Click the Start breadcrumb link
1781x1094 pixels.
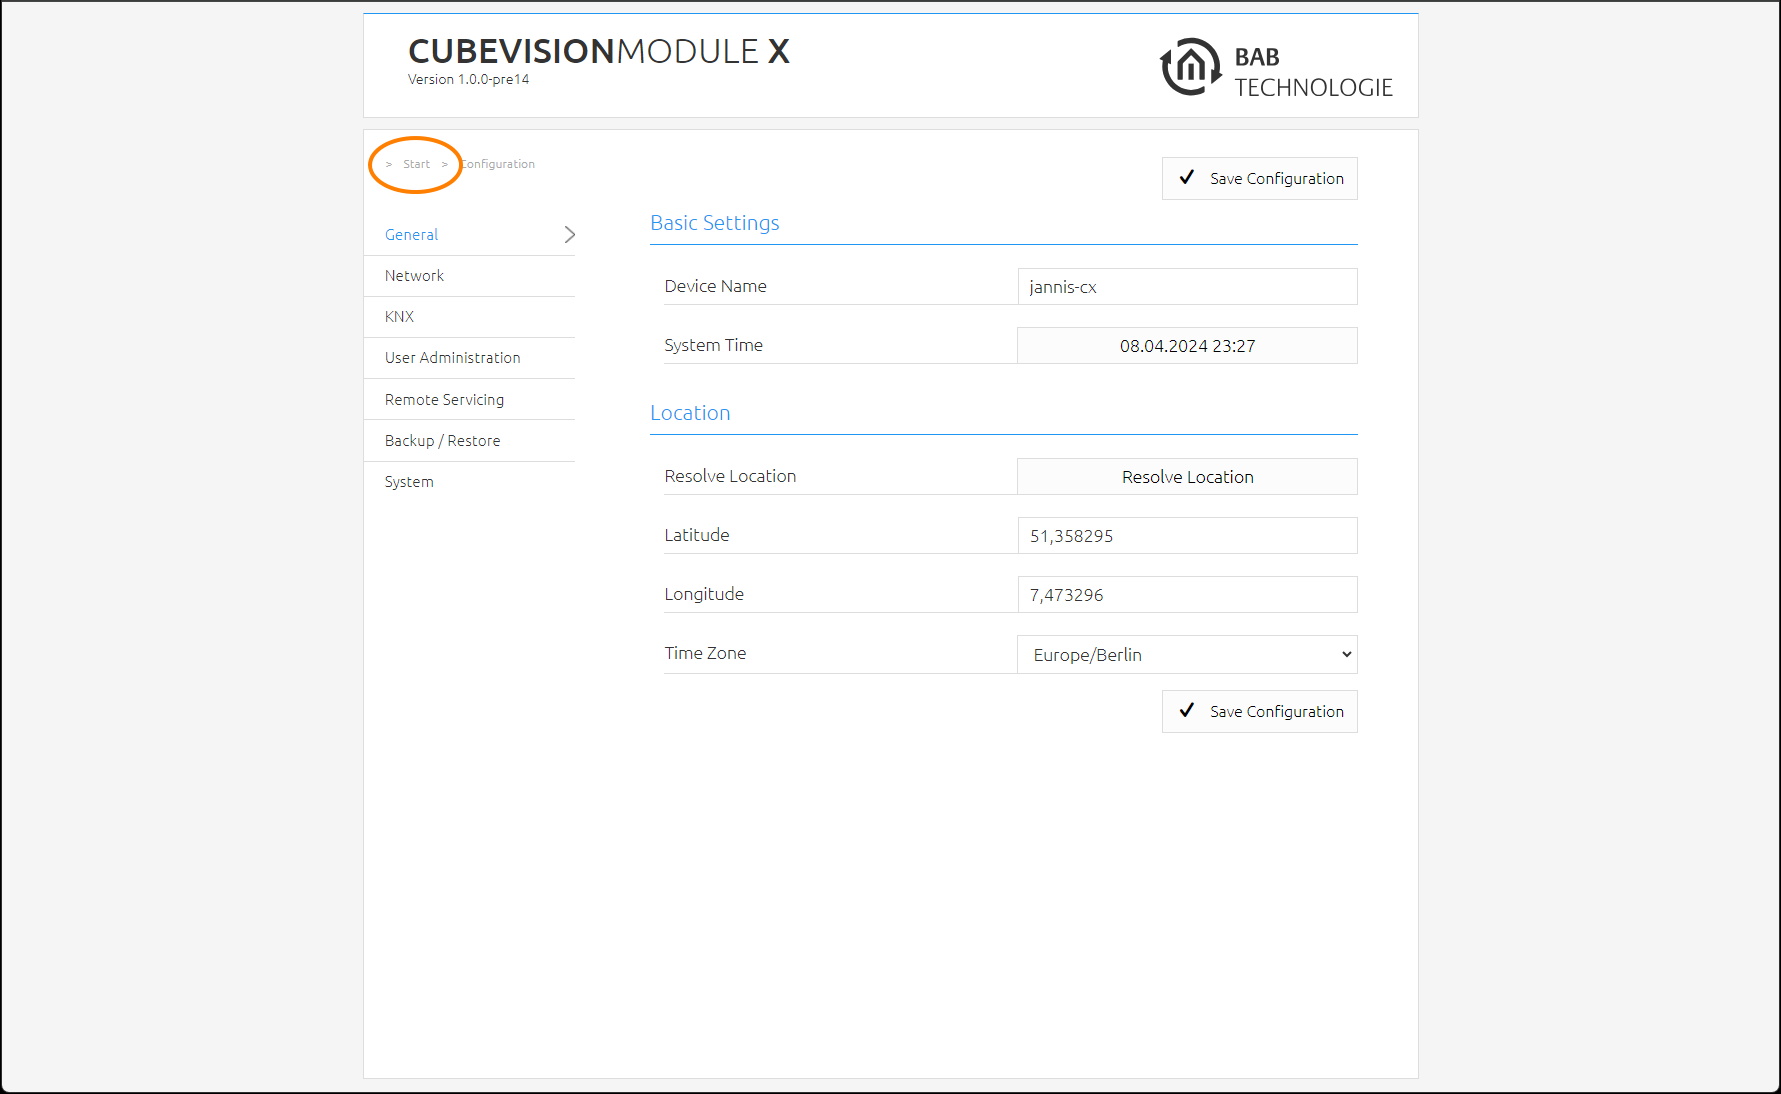416,164
